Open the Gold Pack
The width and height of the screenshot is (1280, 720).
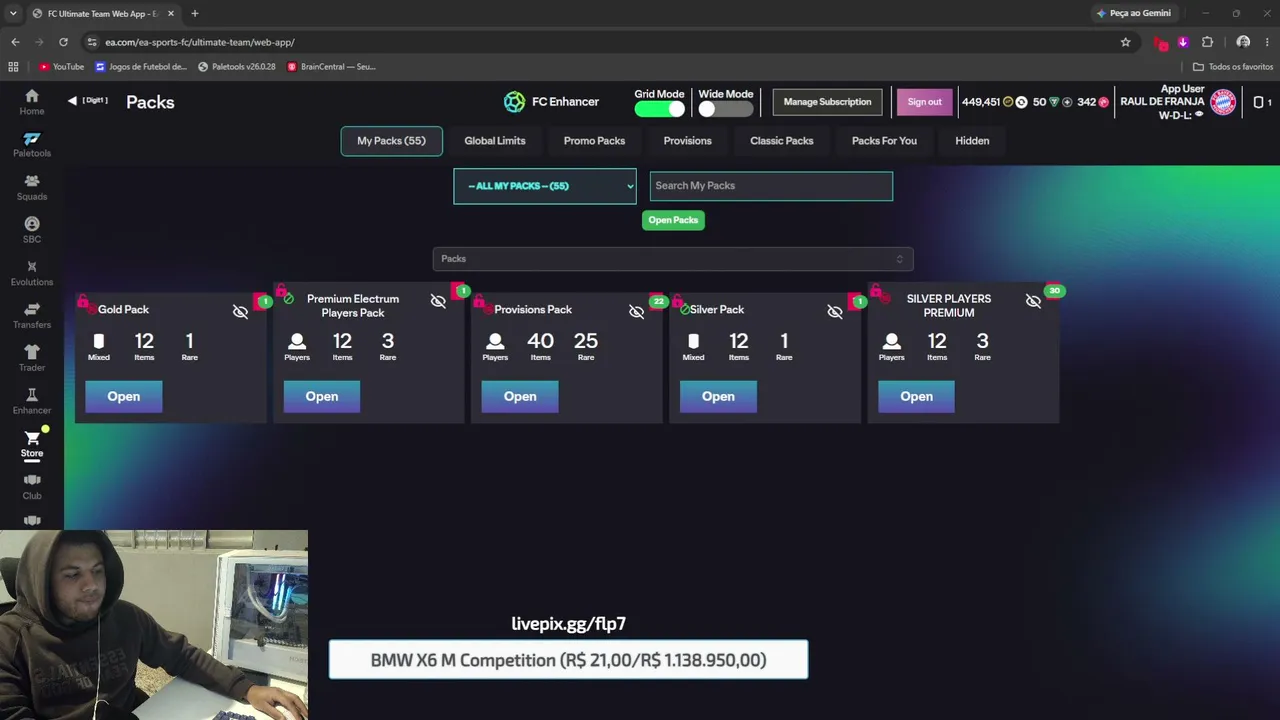[x=124, y=397]
